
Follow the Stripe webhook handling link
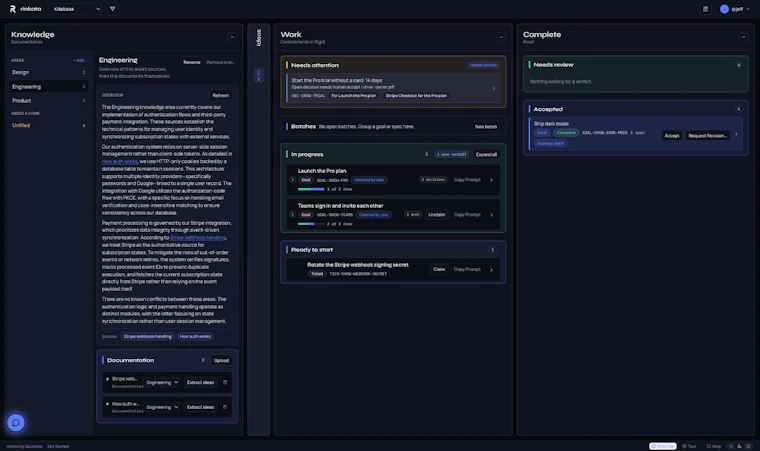coord(198,238)
